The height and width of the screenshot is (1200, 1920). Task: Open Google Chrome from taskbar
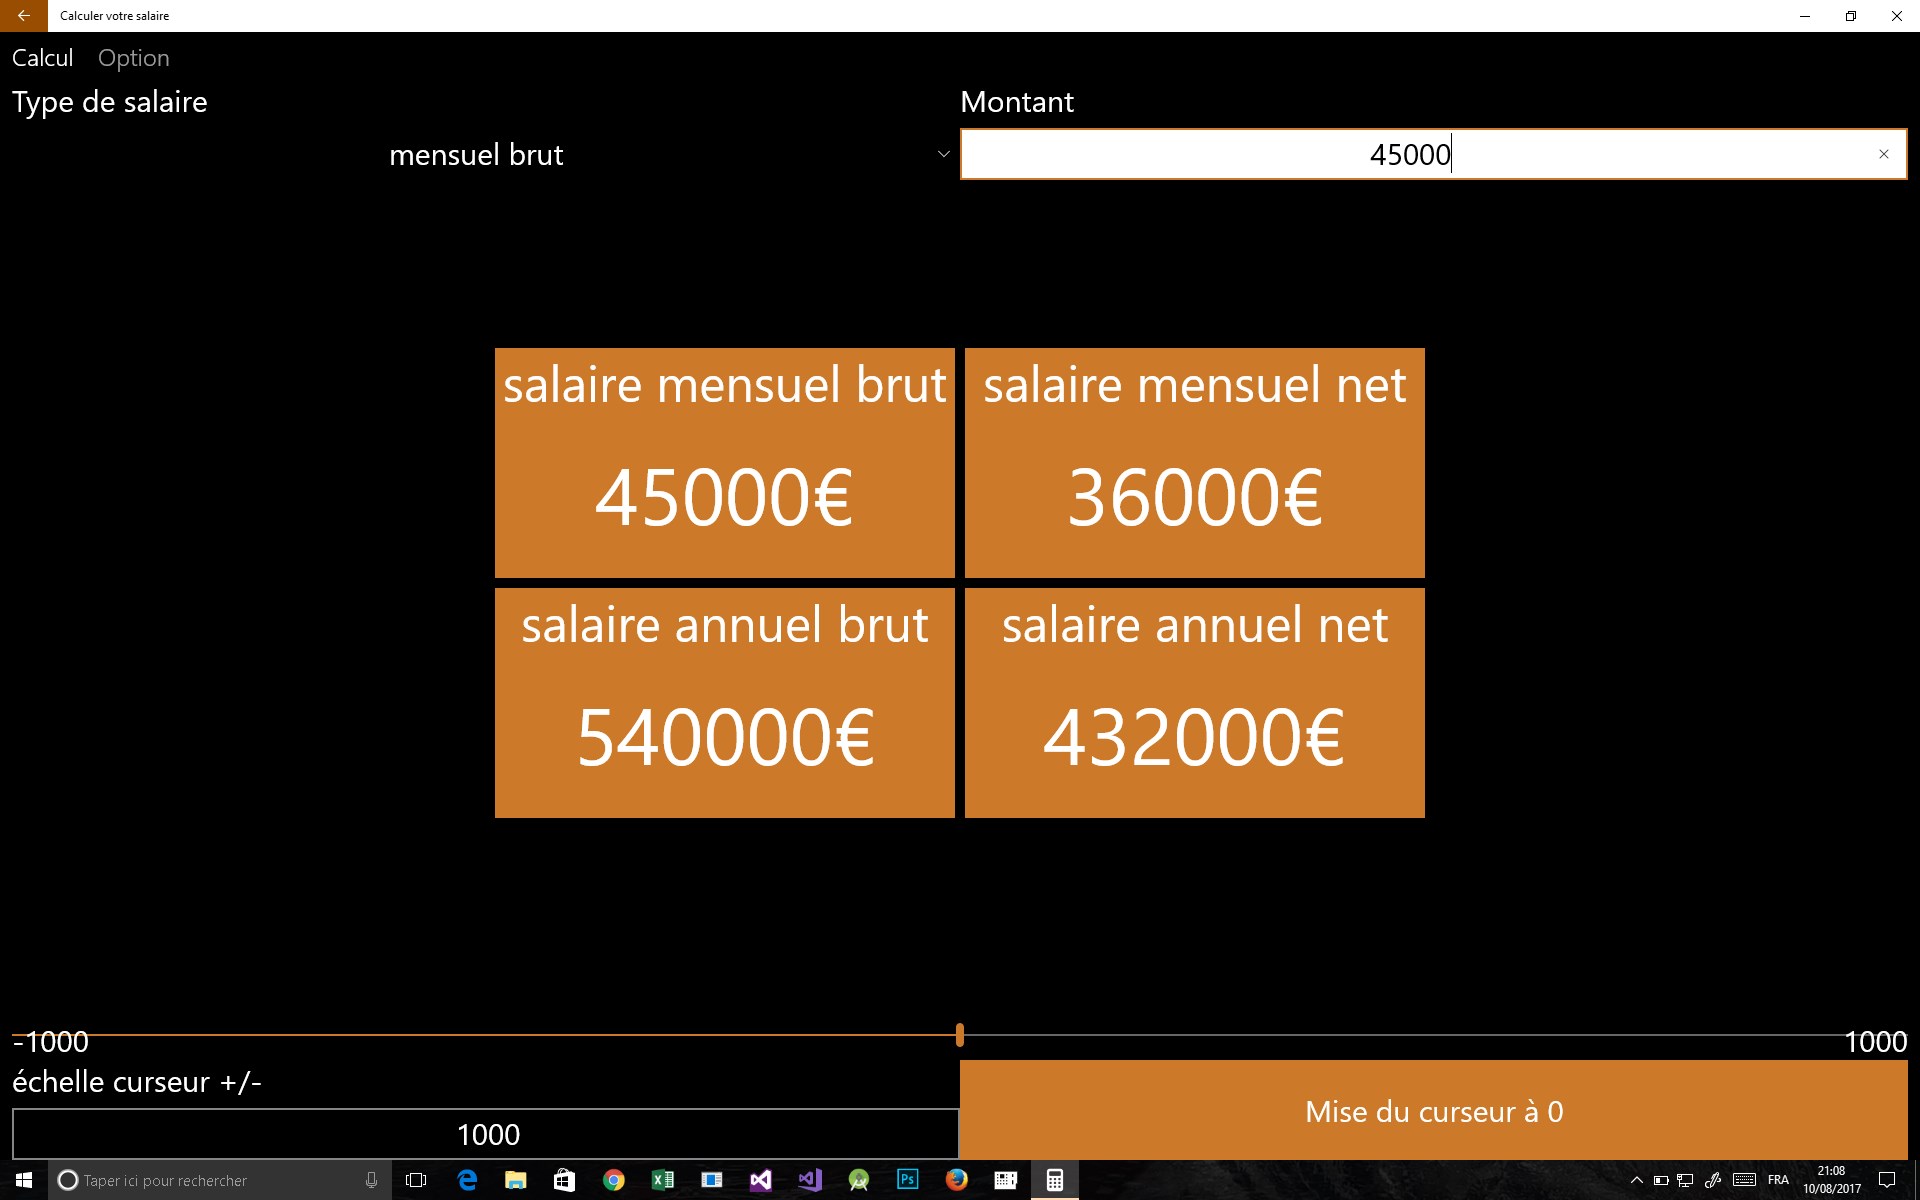click(x=613, y=1180)
